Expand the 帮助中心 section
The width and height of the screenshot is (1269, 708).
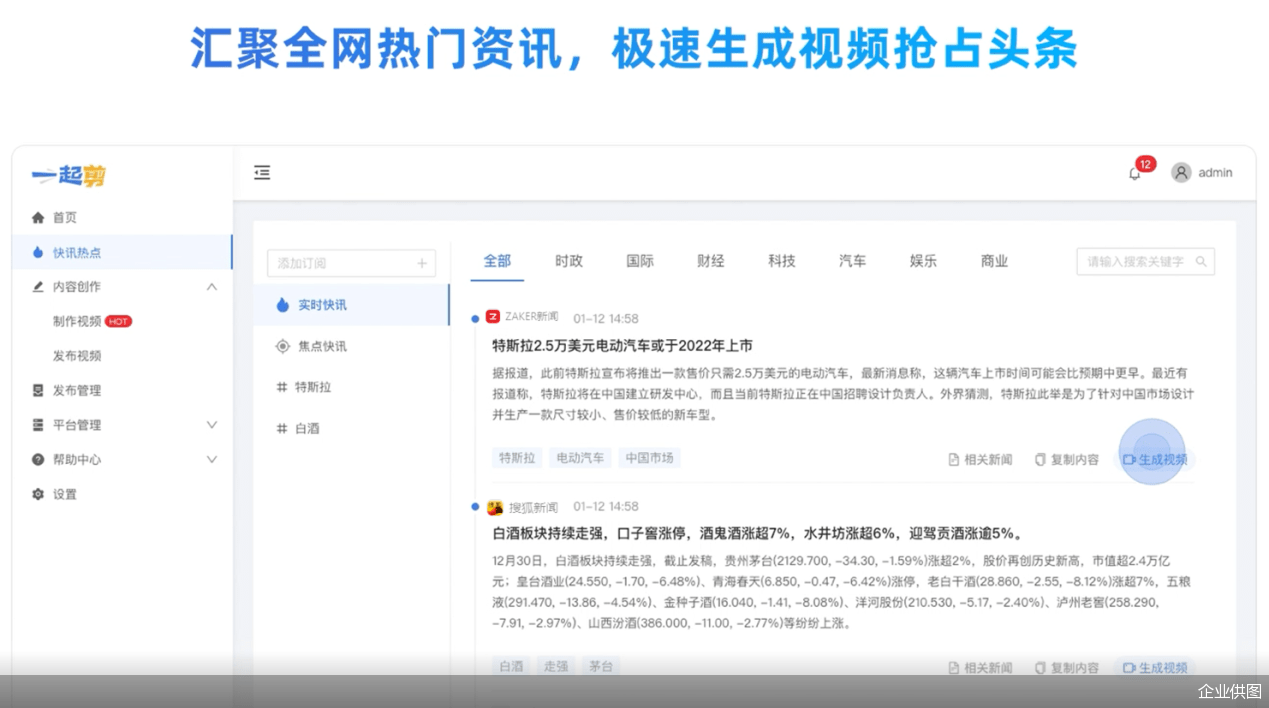click(x=211, y=459)
